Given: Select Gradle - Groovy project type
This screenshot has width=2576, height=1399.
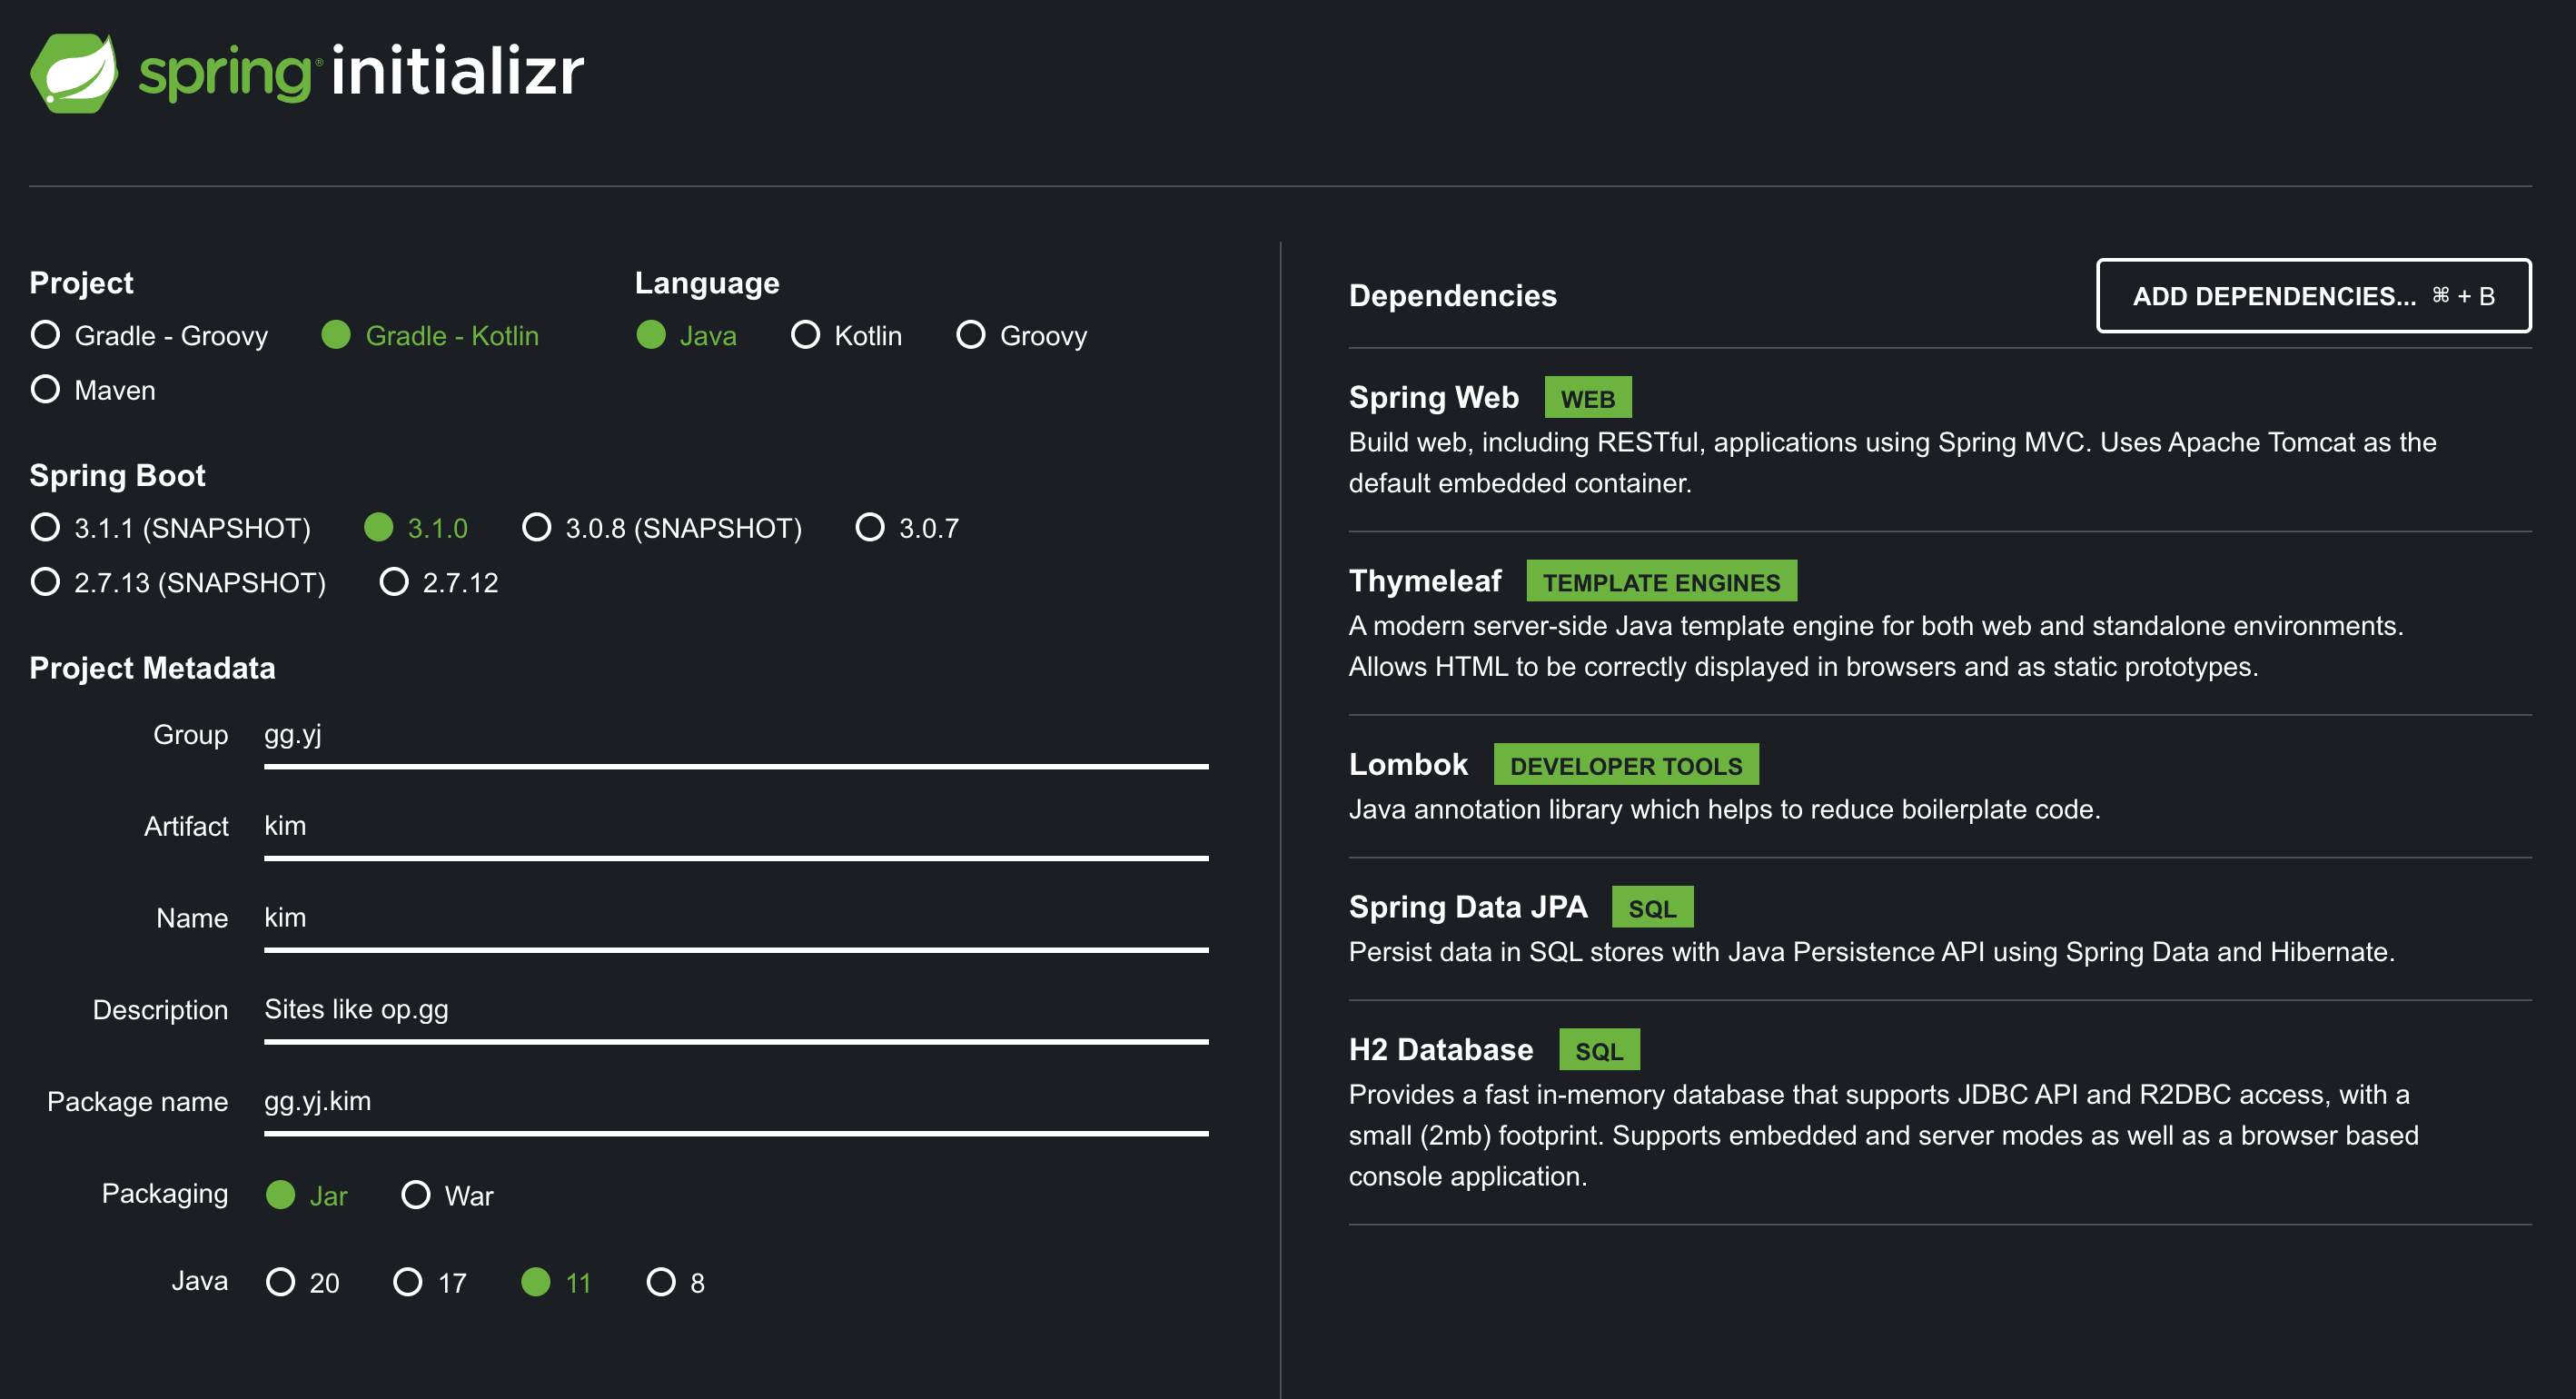Looking at the screenshot, I should [x=150, y=335].
